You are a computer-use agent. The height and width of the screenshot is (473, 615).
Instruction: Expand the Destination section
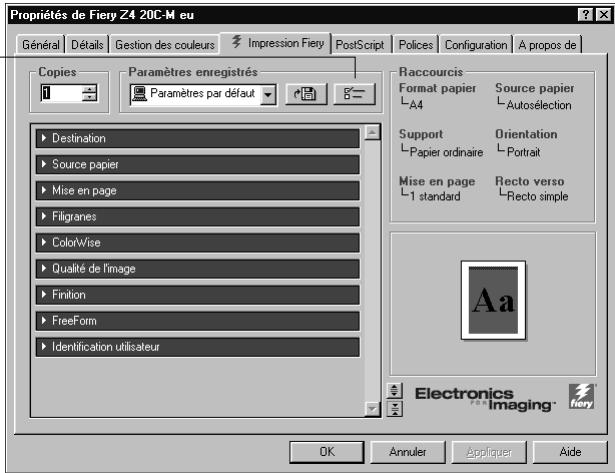[x=197, y=138]
